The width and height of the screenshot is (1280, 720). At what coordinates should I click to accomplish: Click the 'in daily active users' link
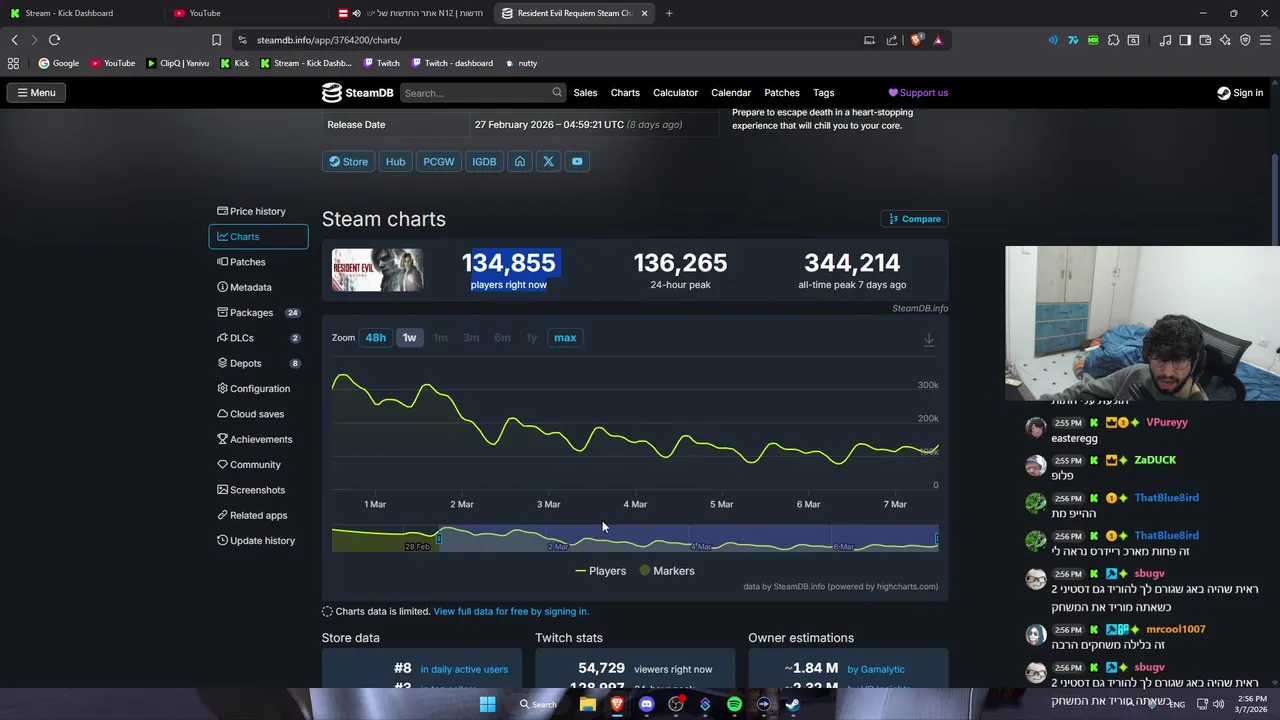click(464, 669)
